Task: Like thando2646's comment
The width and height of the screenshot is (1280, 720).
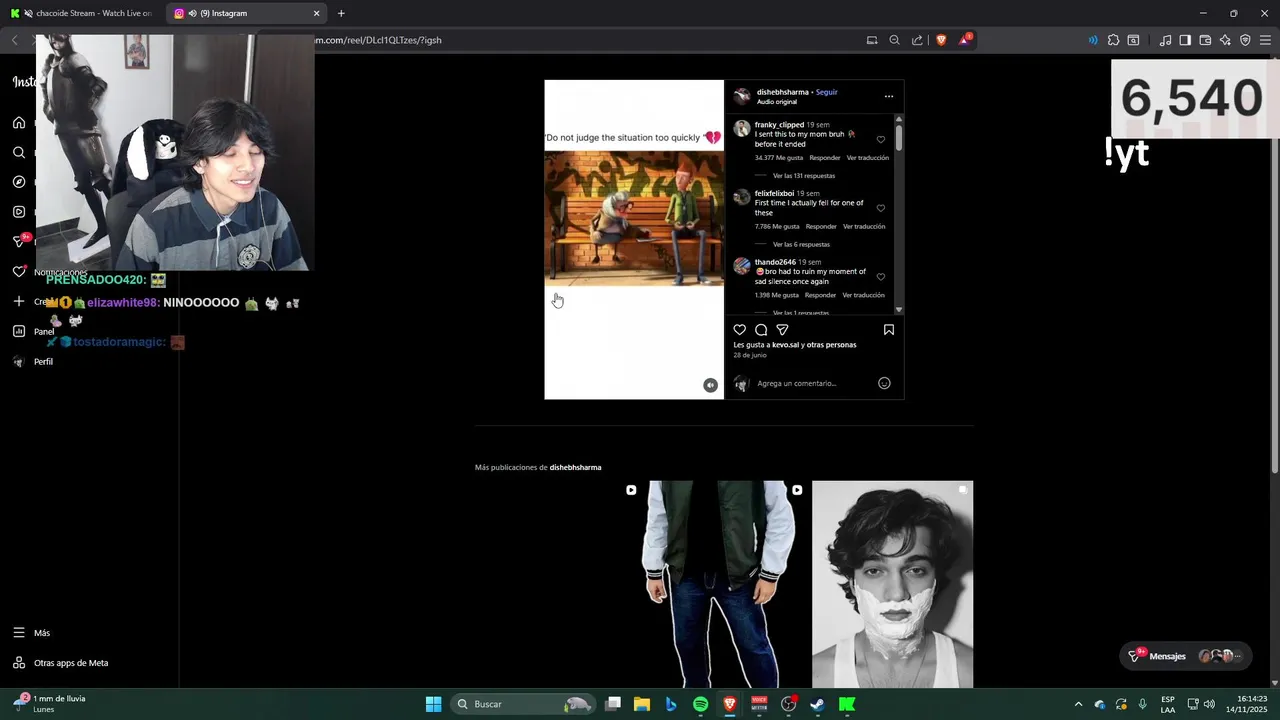Action: pos(881,277)
